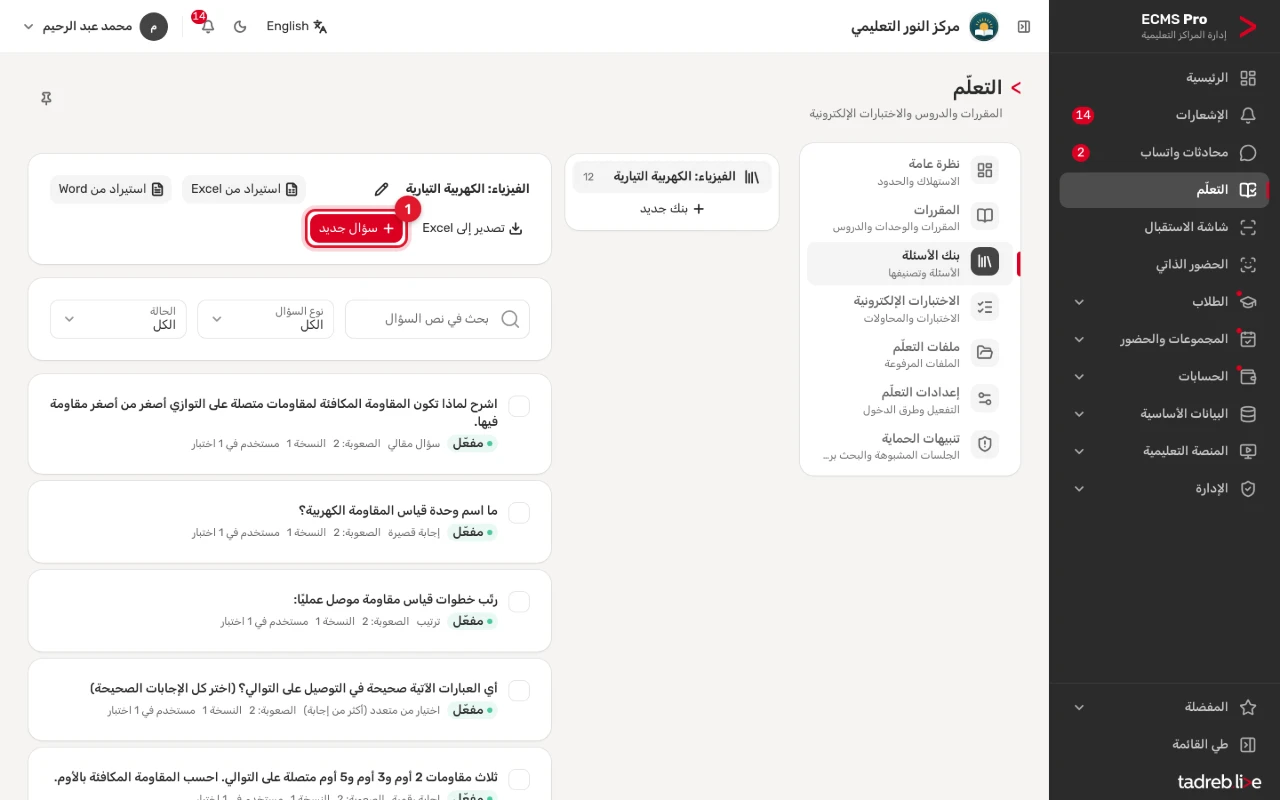Click the ECMS Pro logo icon
1280x800 pixels.
pyautogui.click(x=1247, y=27)
